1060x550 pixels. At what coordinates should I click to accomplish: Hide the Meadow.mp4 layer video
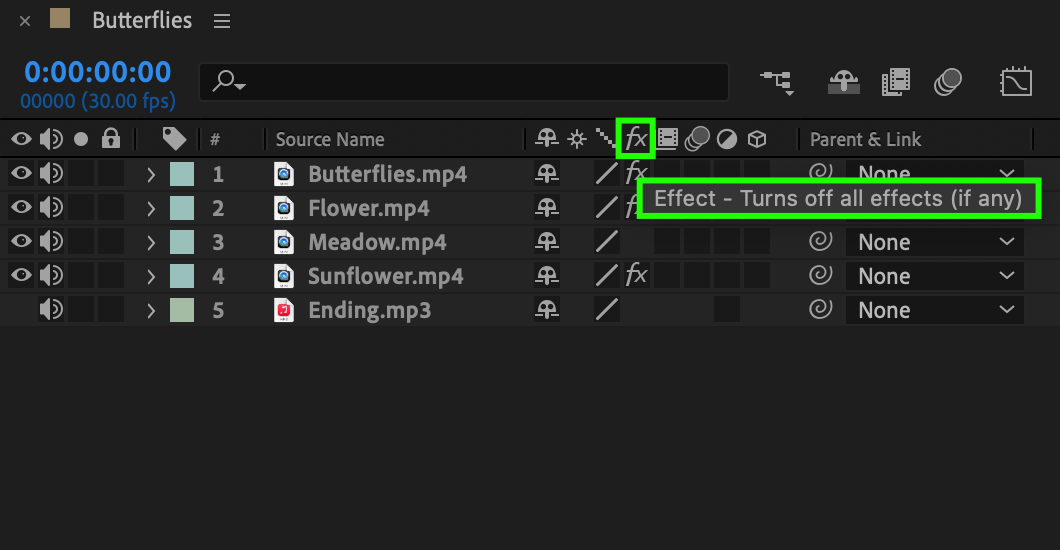click(21, 241)
